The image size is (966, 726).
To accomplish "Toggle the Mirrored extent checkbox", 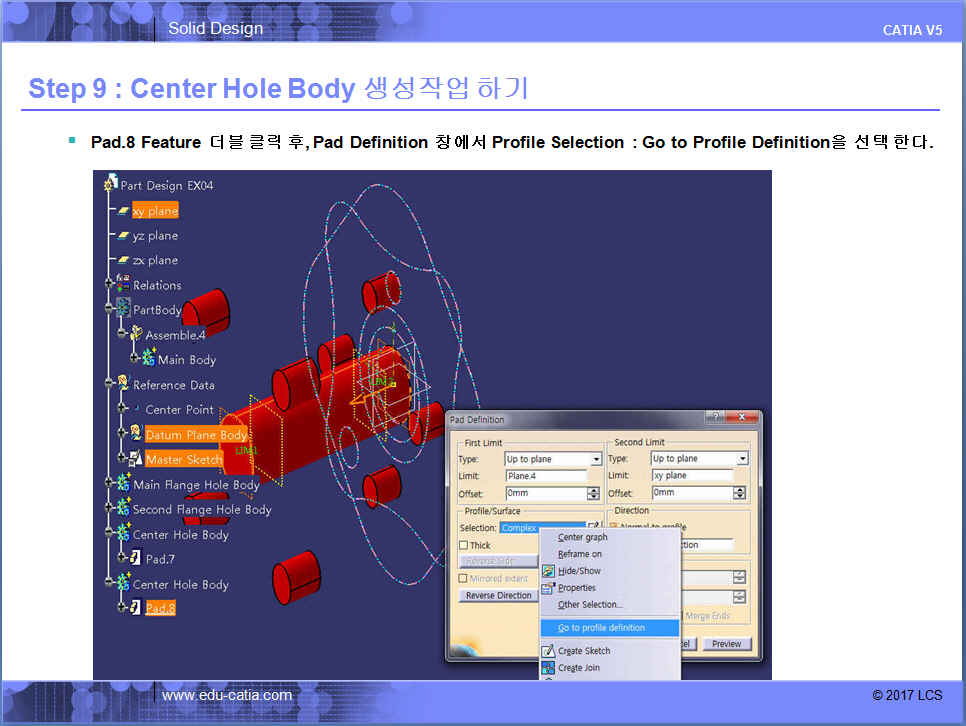I will [463, 578].
